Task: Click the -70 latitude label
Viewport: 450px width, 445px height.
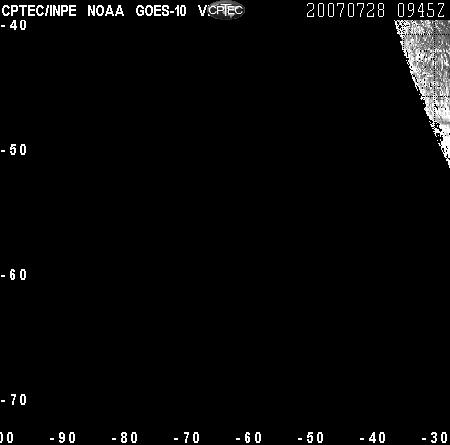Action: pos(14,400)
